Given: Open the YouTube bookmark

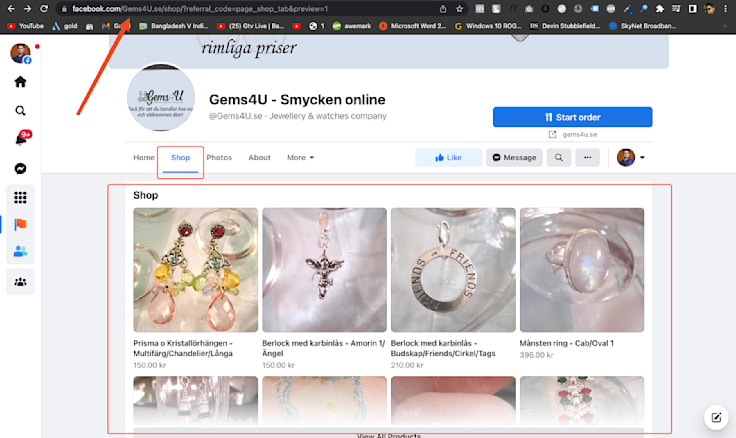Looking at the screenshot, I should click(26, 26).
